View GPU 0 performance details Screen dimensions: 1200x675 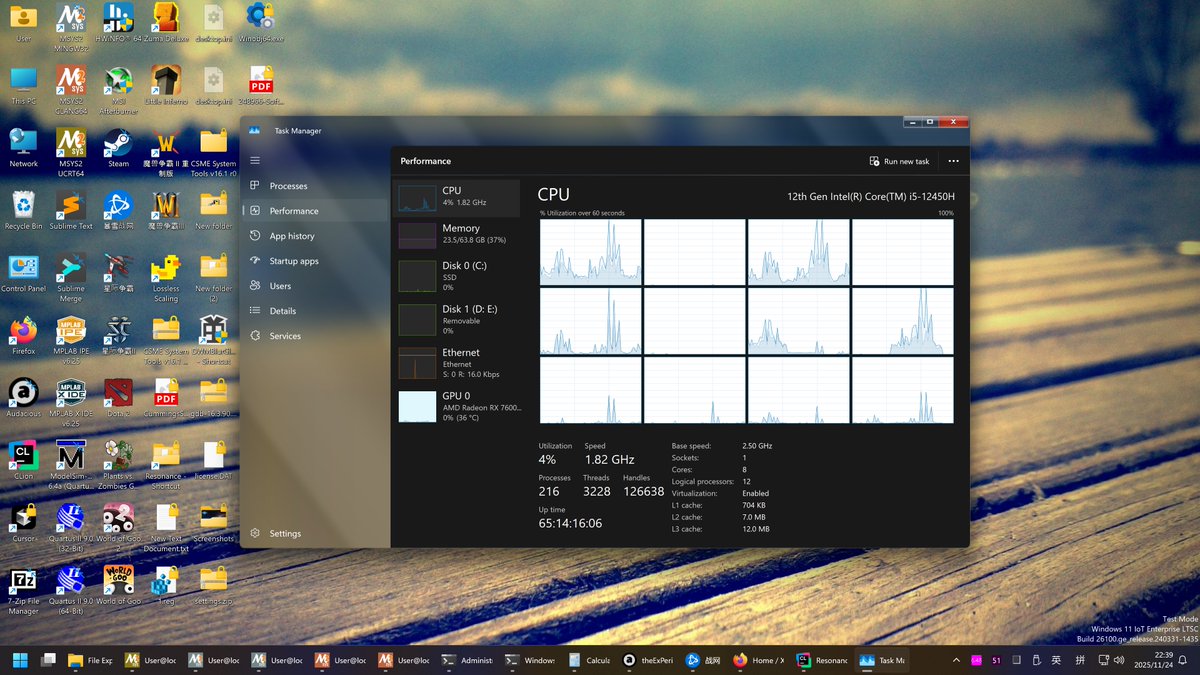point(457,406)
